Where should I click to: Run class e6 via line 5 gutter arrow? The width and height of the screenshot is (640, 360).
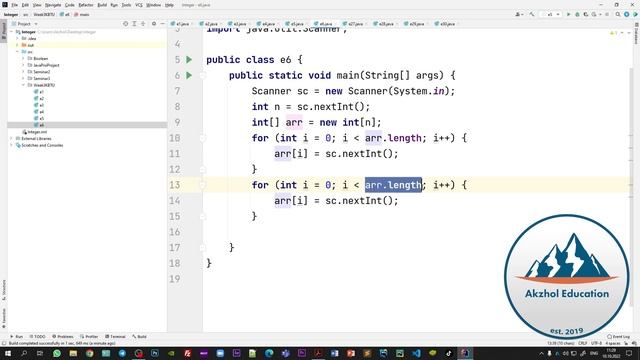tap(189, 60)
